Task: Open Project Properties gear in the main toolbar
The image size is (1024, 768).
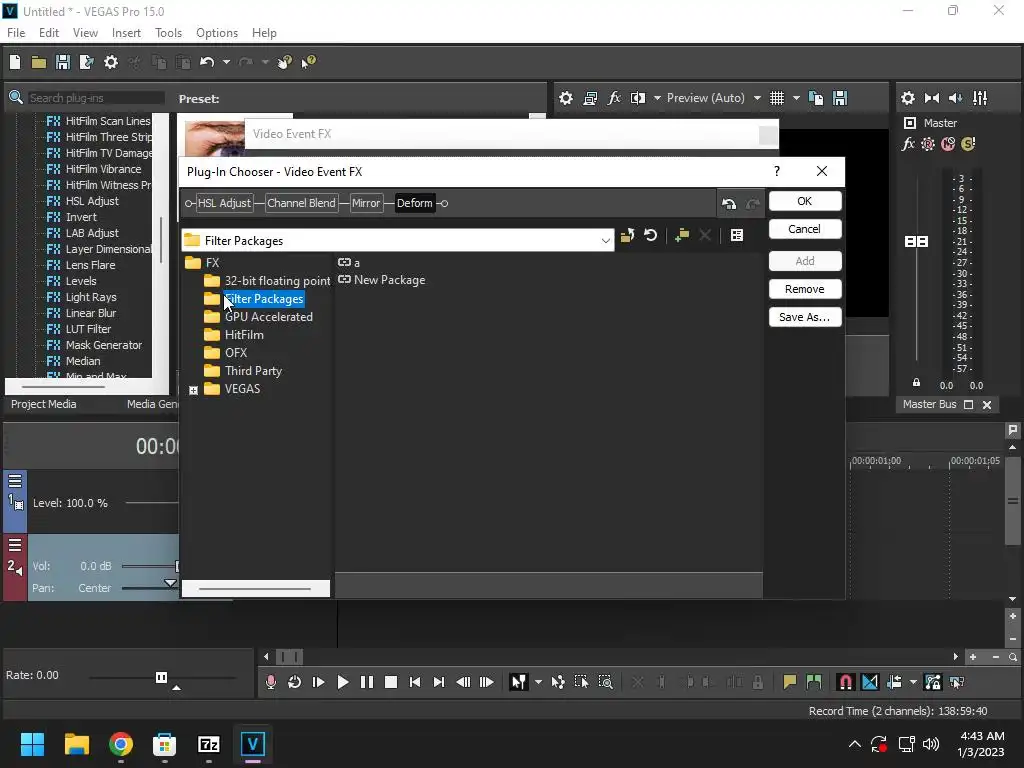Action: click(x=111, y=62)
